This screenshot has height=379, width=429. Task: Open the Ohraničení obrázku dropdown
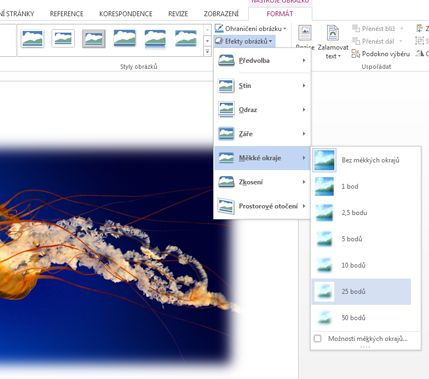[251, 29]
